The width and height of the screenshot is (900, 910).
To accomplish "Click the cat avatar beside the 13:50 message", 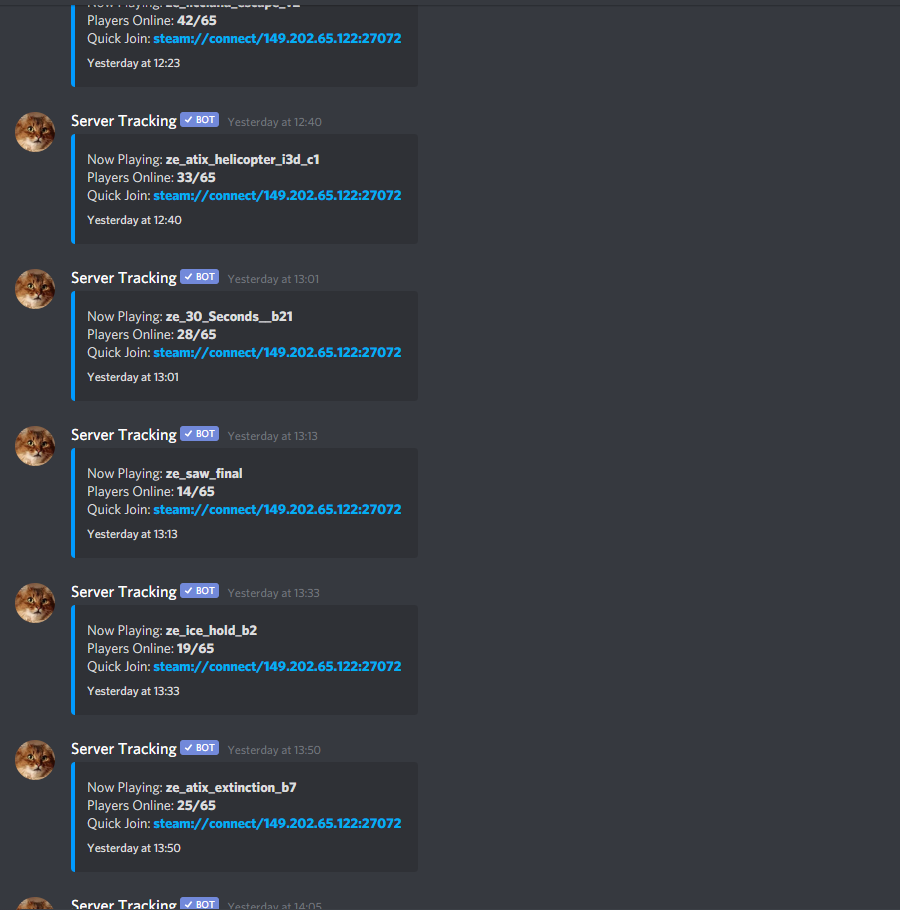I will (35, 760).
